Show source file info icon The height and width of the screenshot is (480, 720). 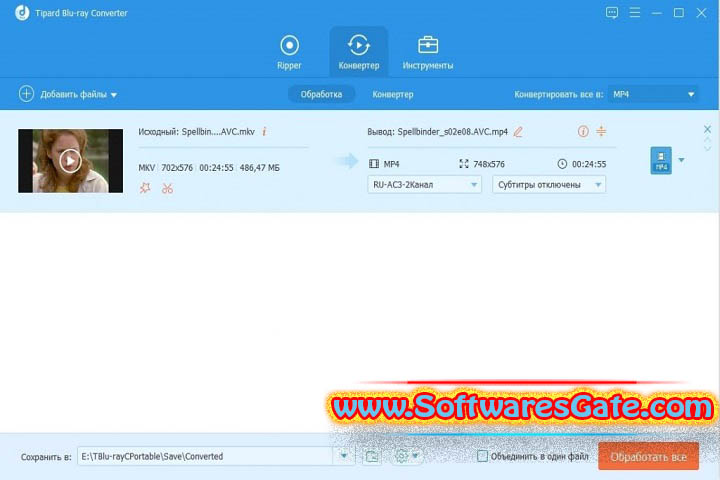[x=264, y=132]
